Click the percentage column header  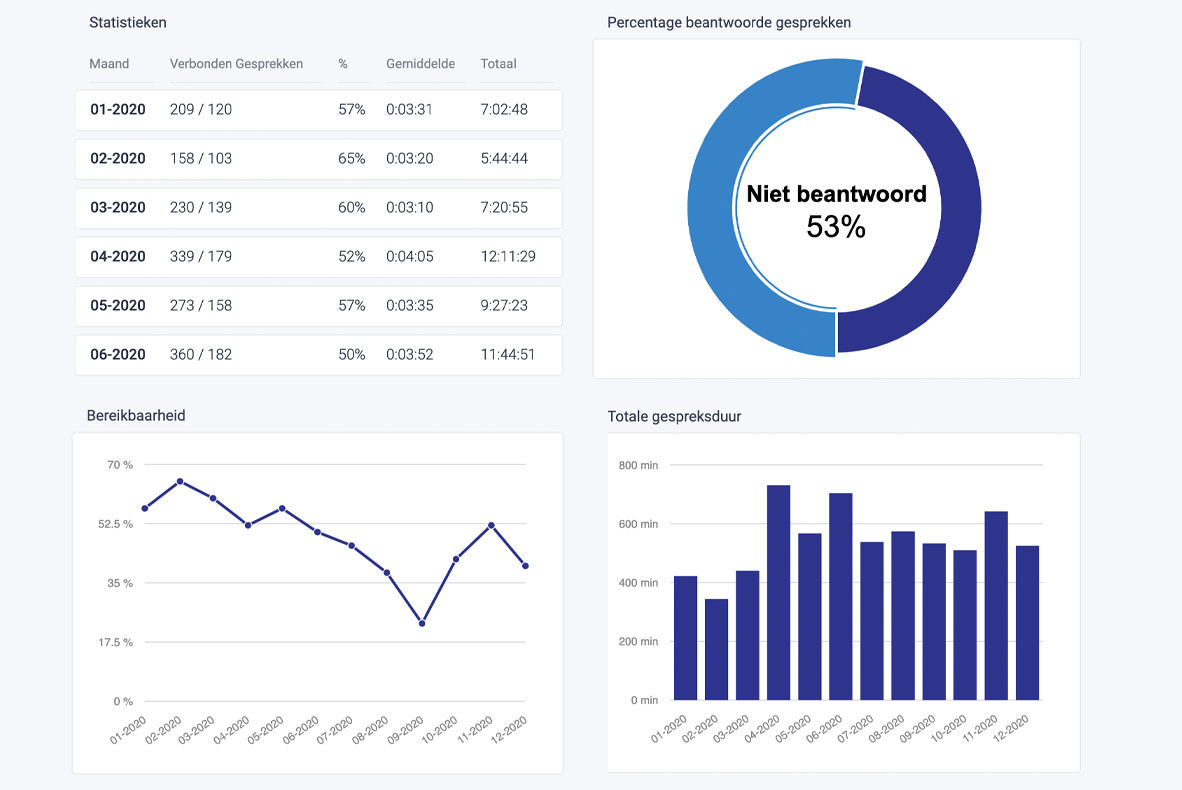click(343, 64)
